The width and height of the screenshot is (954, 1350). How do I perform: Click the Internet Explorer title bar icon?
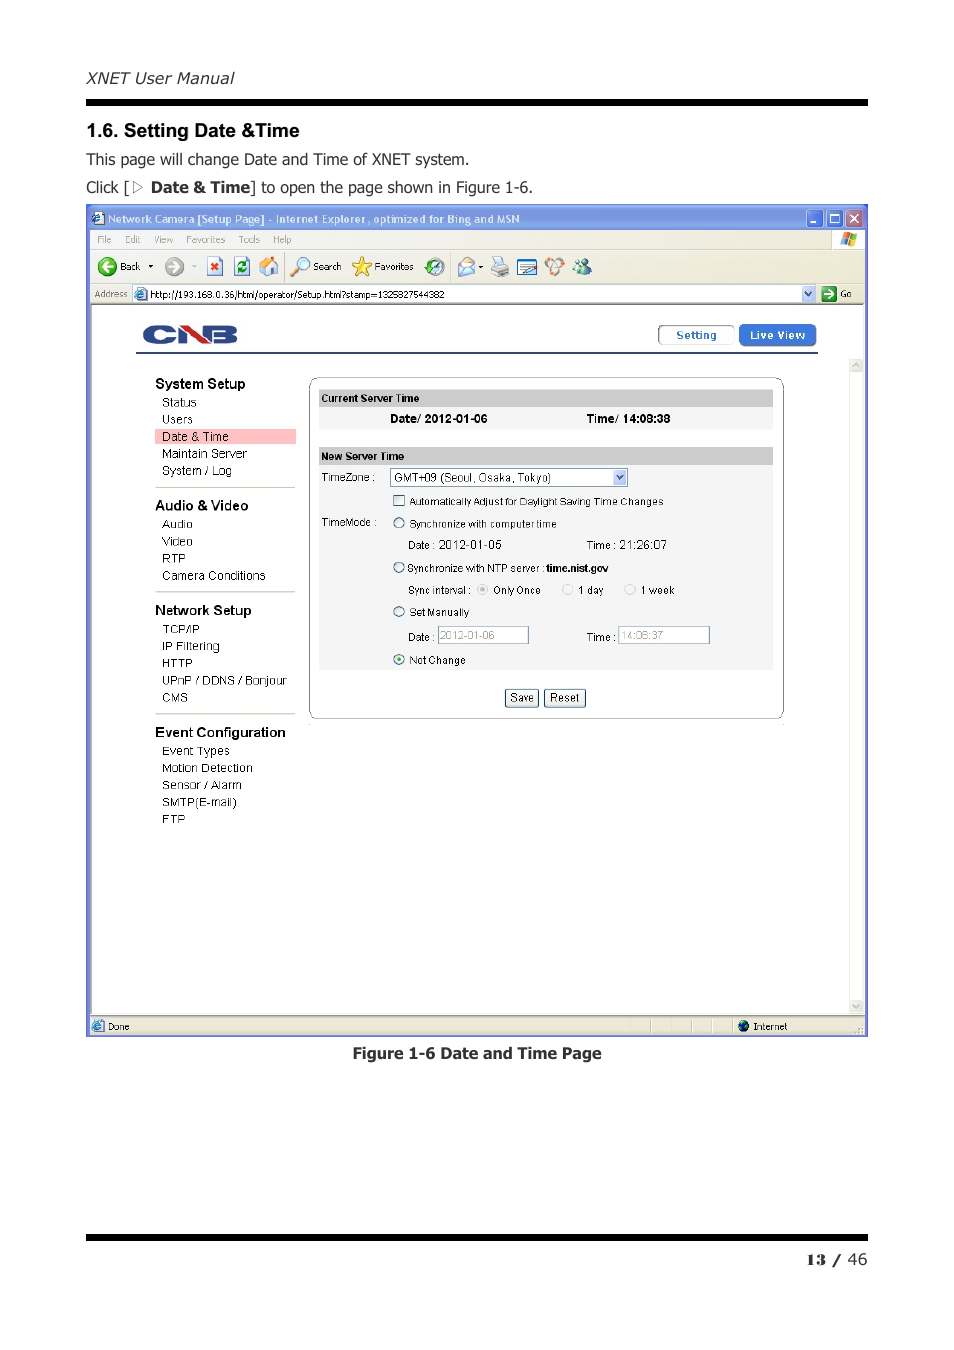point(98,218)
